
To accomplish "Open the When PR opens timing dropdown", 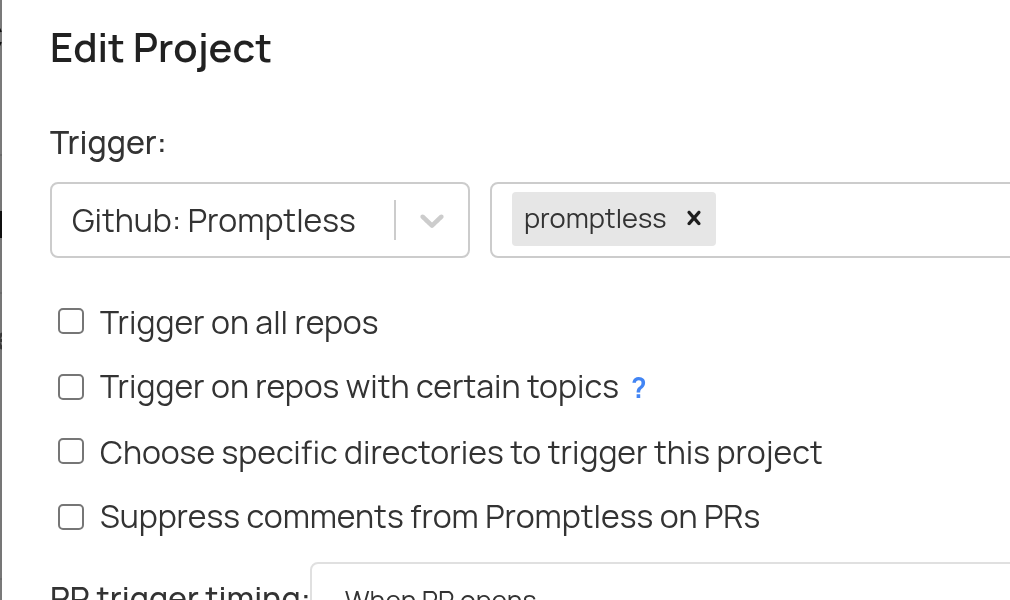I will (440, 594).
